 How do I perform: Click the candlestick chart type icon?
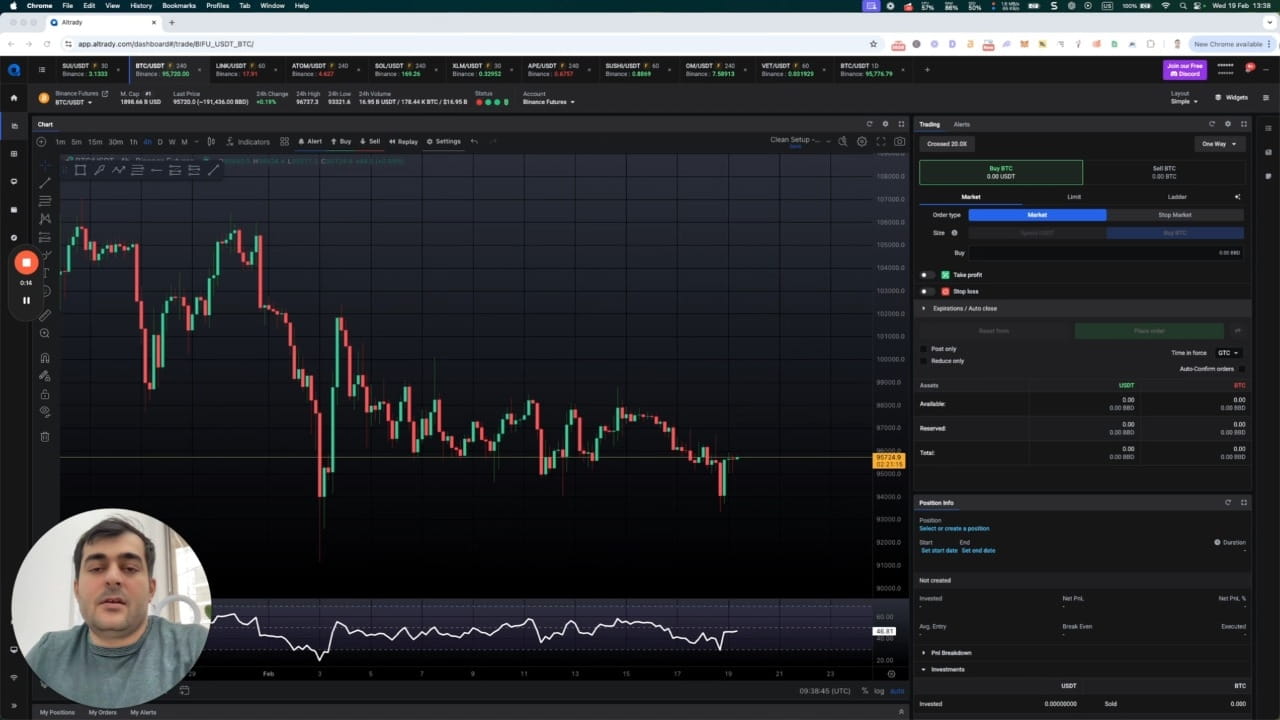211,141
